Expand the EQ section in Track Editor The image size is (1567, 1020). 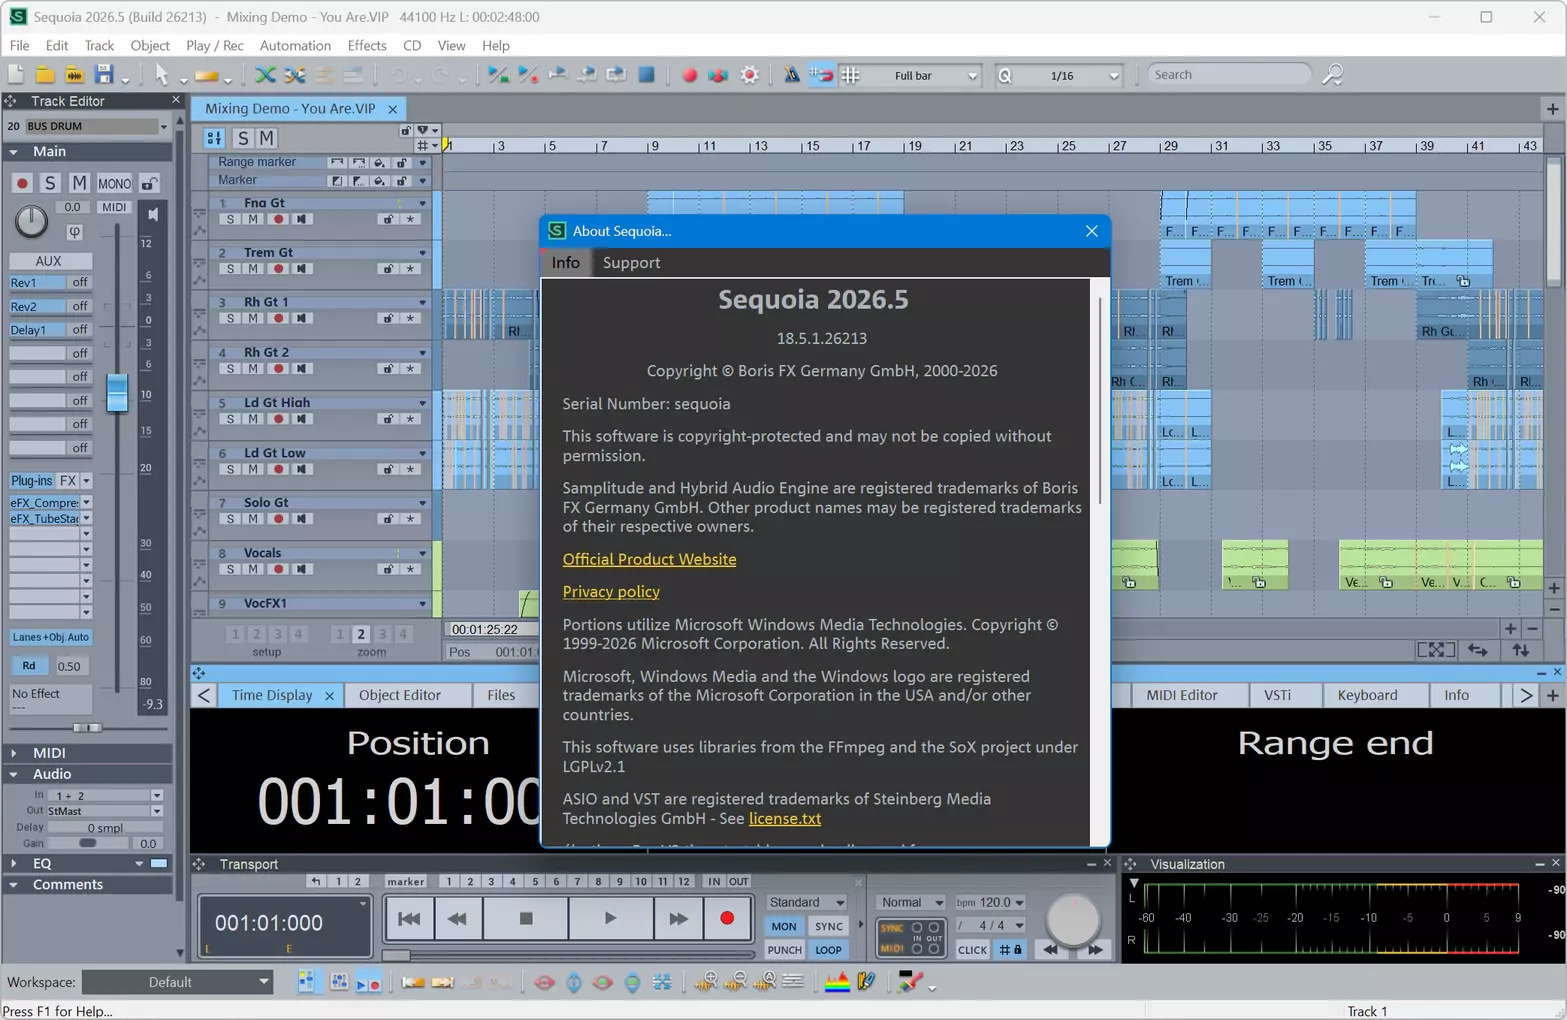[x=14, y=864]
